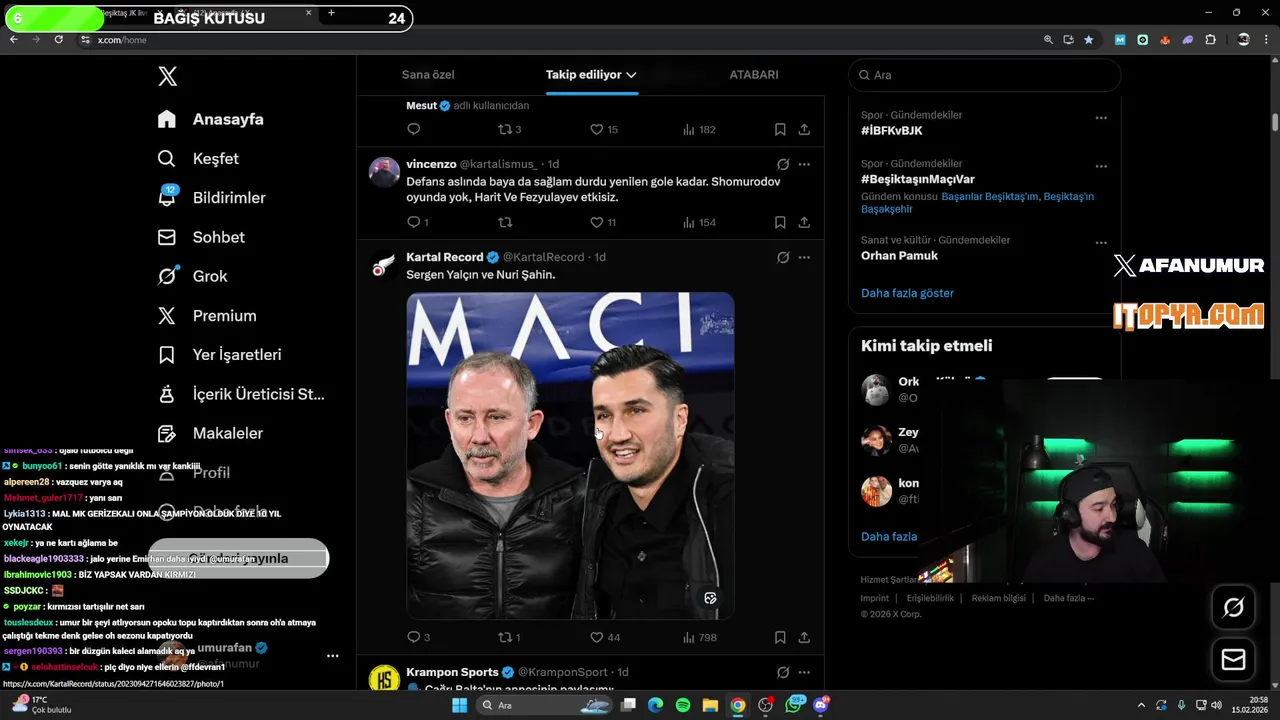The image size is (1280, 720).
Task: Open Orhan Pamuk trending topic
Action: (899, 255)
